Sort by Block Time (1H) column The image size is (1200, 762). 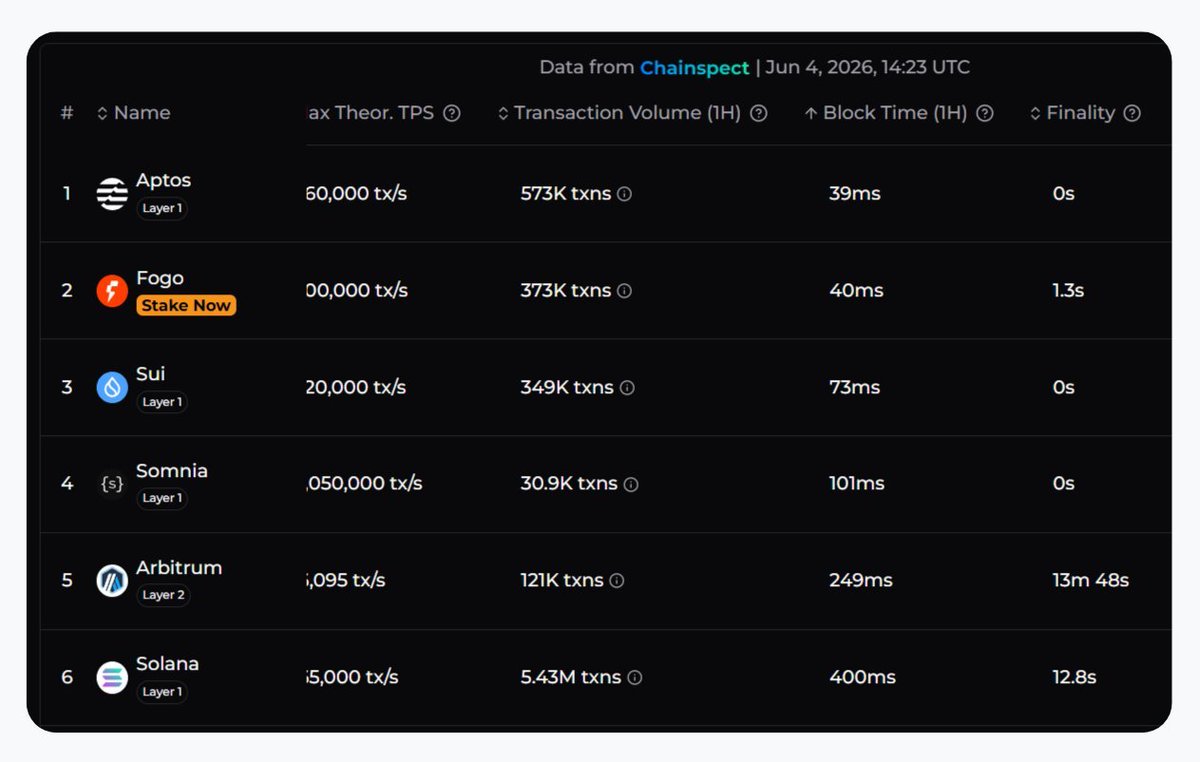[x=886, y=113]
